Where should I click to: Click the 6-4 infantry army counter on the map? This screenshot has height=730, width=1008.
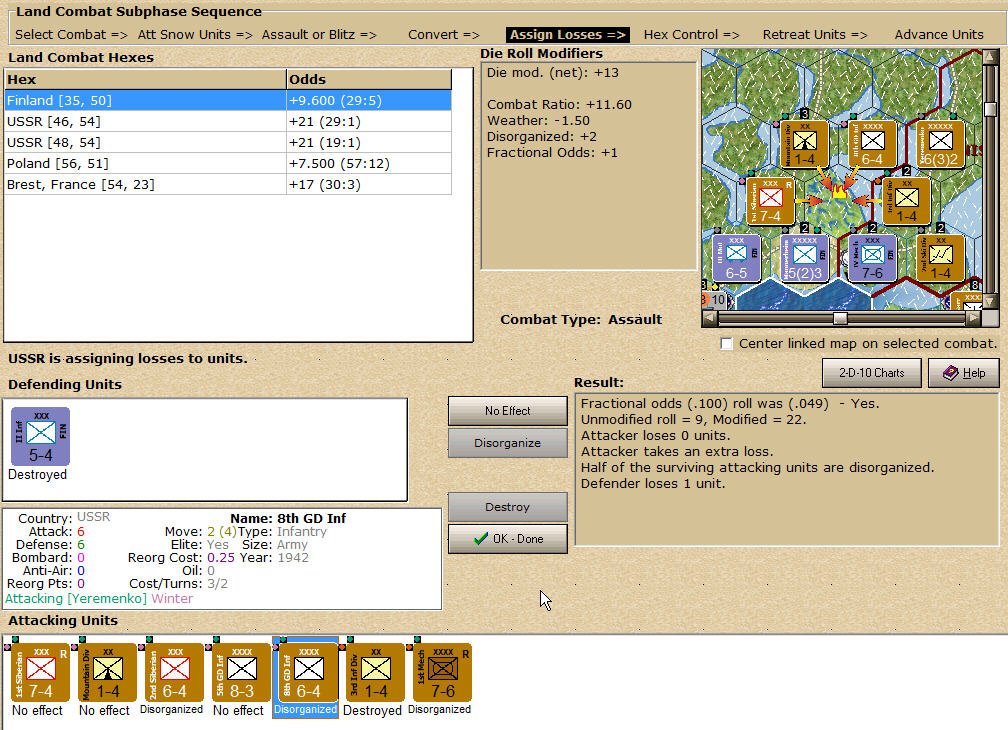coord(872,143)
